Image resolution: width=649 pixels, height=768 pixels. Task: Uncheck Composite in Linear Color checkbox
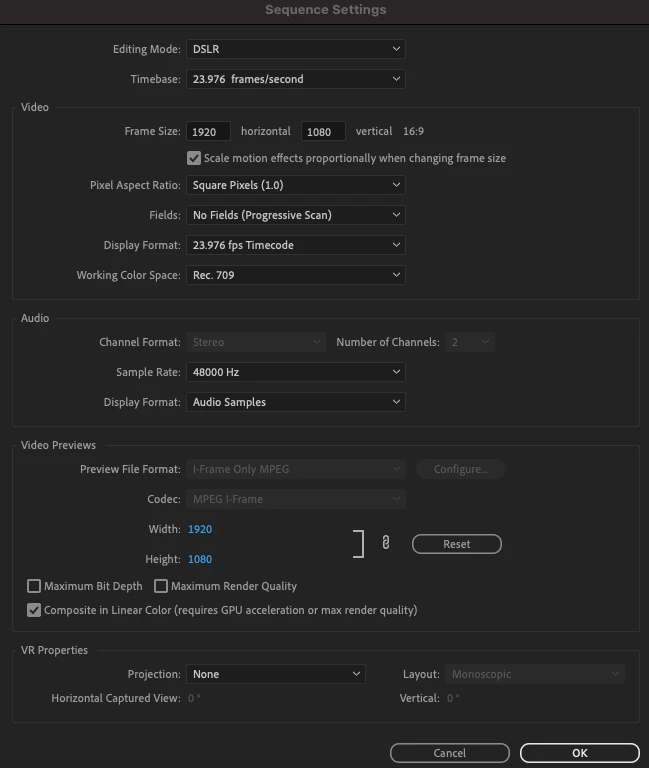point(34,610)
